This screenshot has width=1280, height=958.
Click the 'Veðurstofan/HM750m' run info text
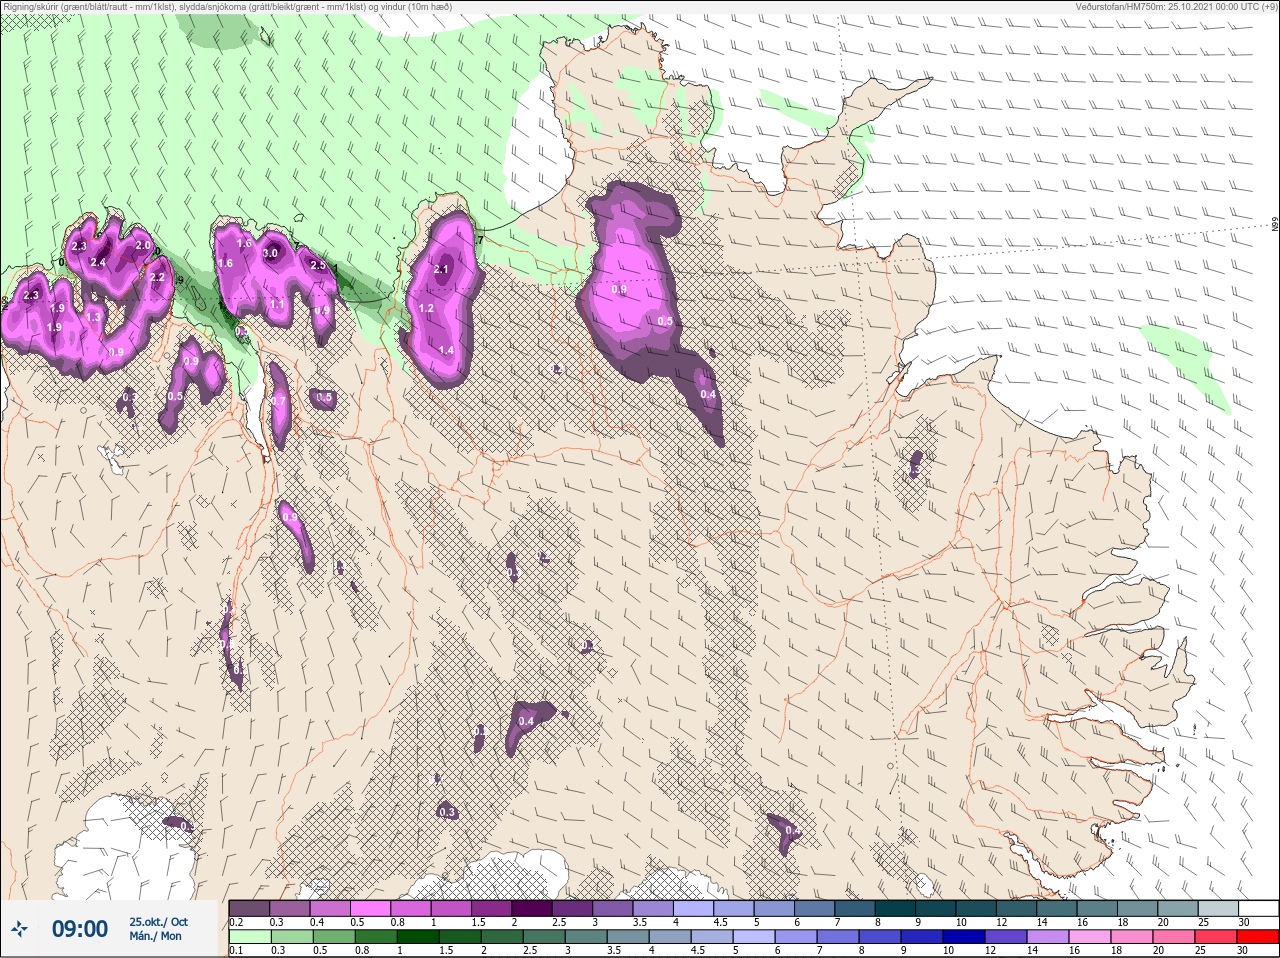pos(1176,7)
